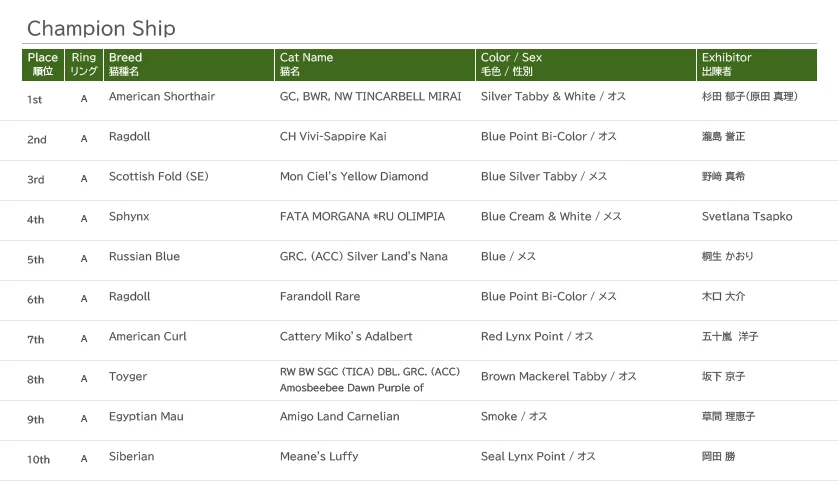The width and height of the screenshot is (839, 503).
Task: Click cat name GC, BWR, NW TINCARBELL MIRAI
Action: coord(370,97)
